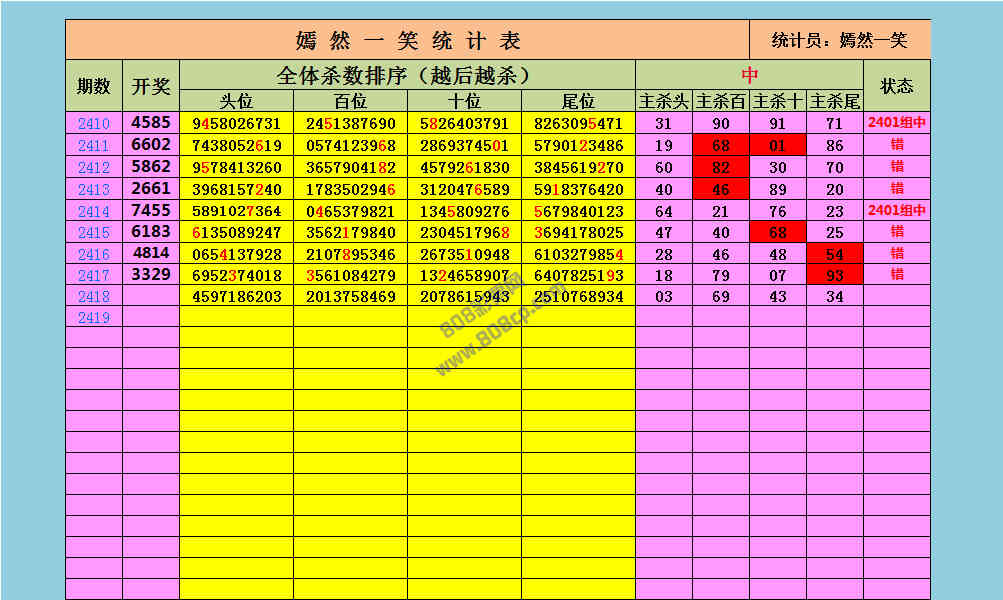The height and width of the screenshot is (600, 1003).
Task: Click the red highlighted 82 cell
Action: tap(721, 168)
